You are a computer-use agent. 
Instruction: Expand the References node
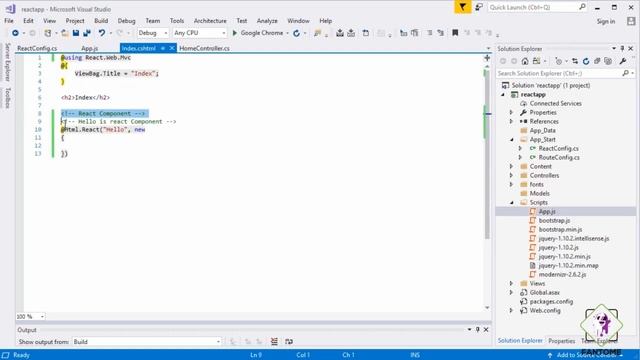[x=511, y=121]
